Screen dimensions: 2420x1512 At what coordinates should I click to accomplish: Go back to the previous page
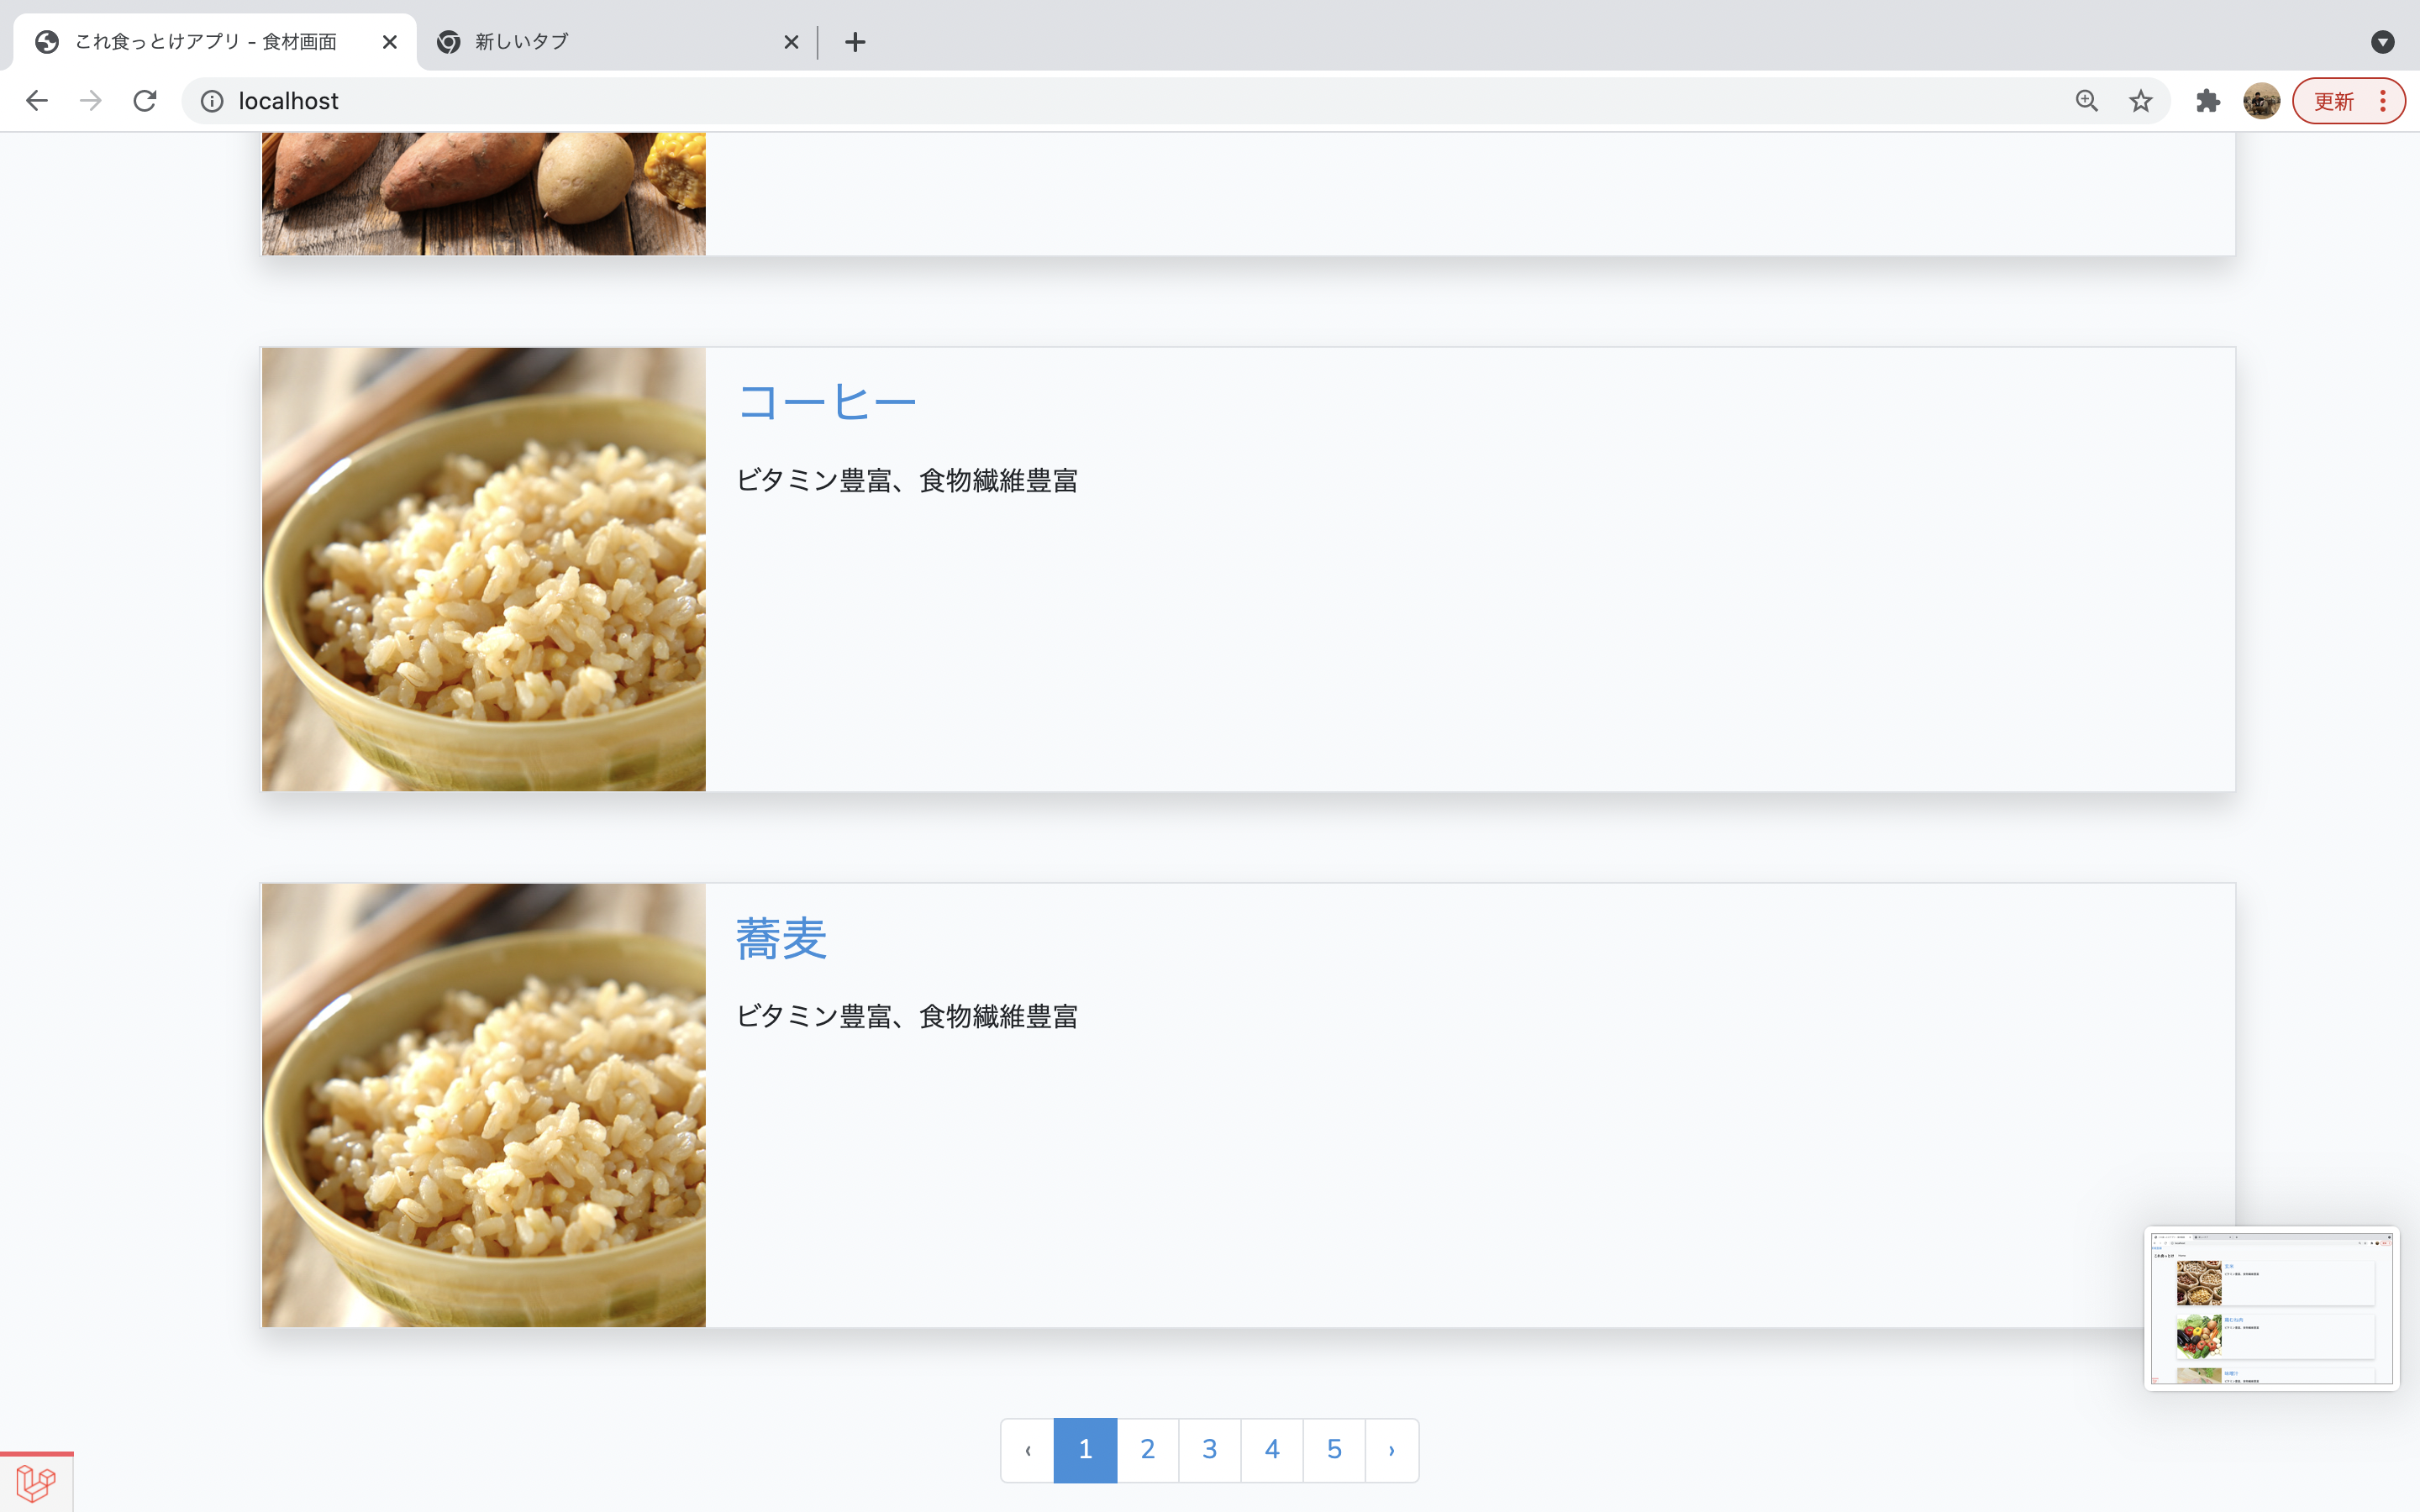pyautogui.click(x=37, y=101)
